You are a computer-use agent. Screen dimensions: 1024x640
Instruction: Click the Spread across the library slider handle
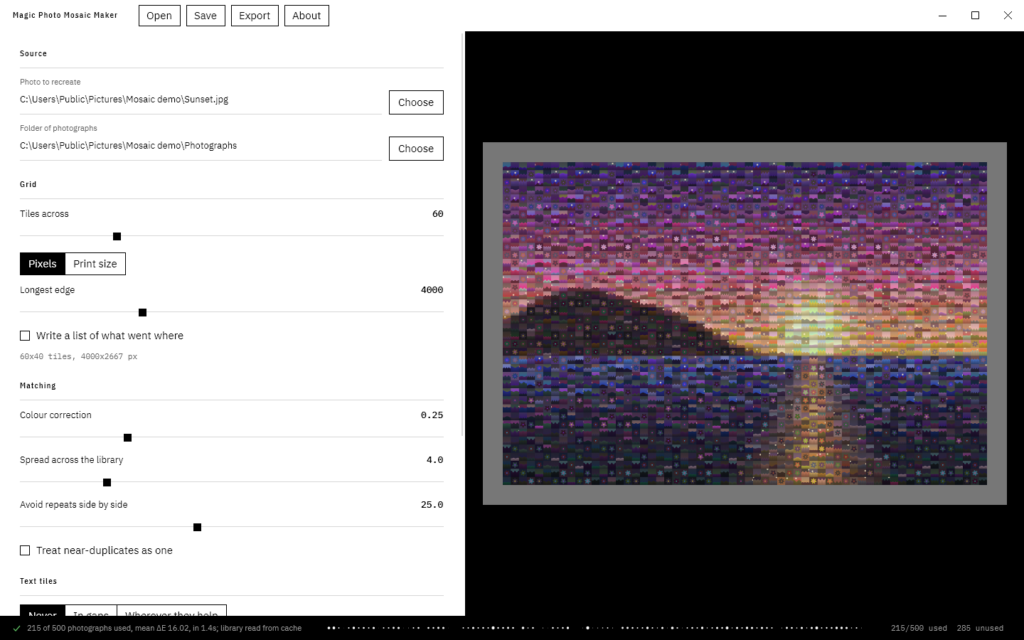(x=107, y=483)
